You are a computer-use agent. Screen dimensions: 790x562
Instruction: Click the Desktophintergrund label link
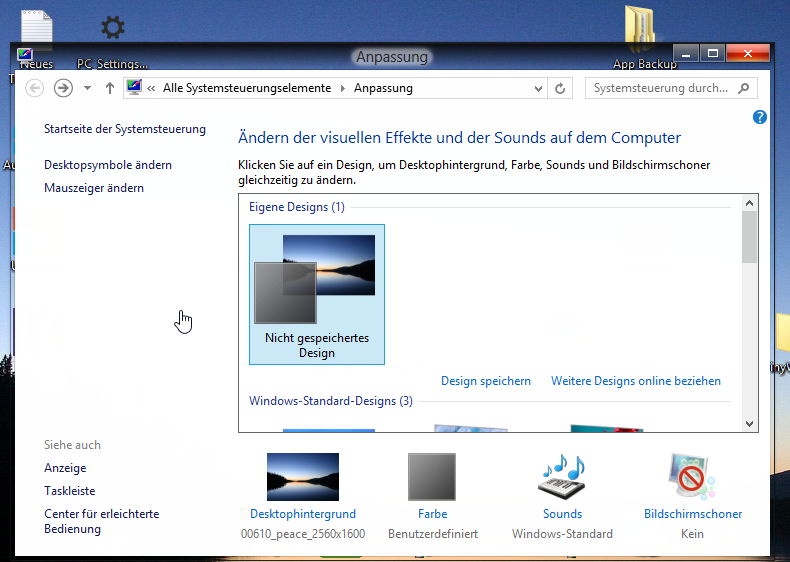[303, 514]
